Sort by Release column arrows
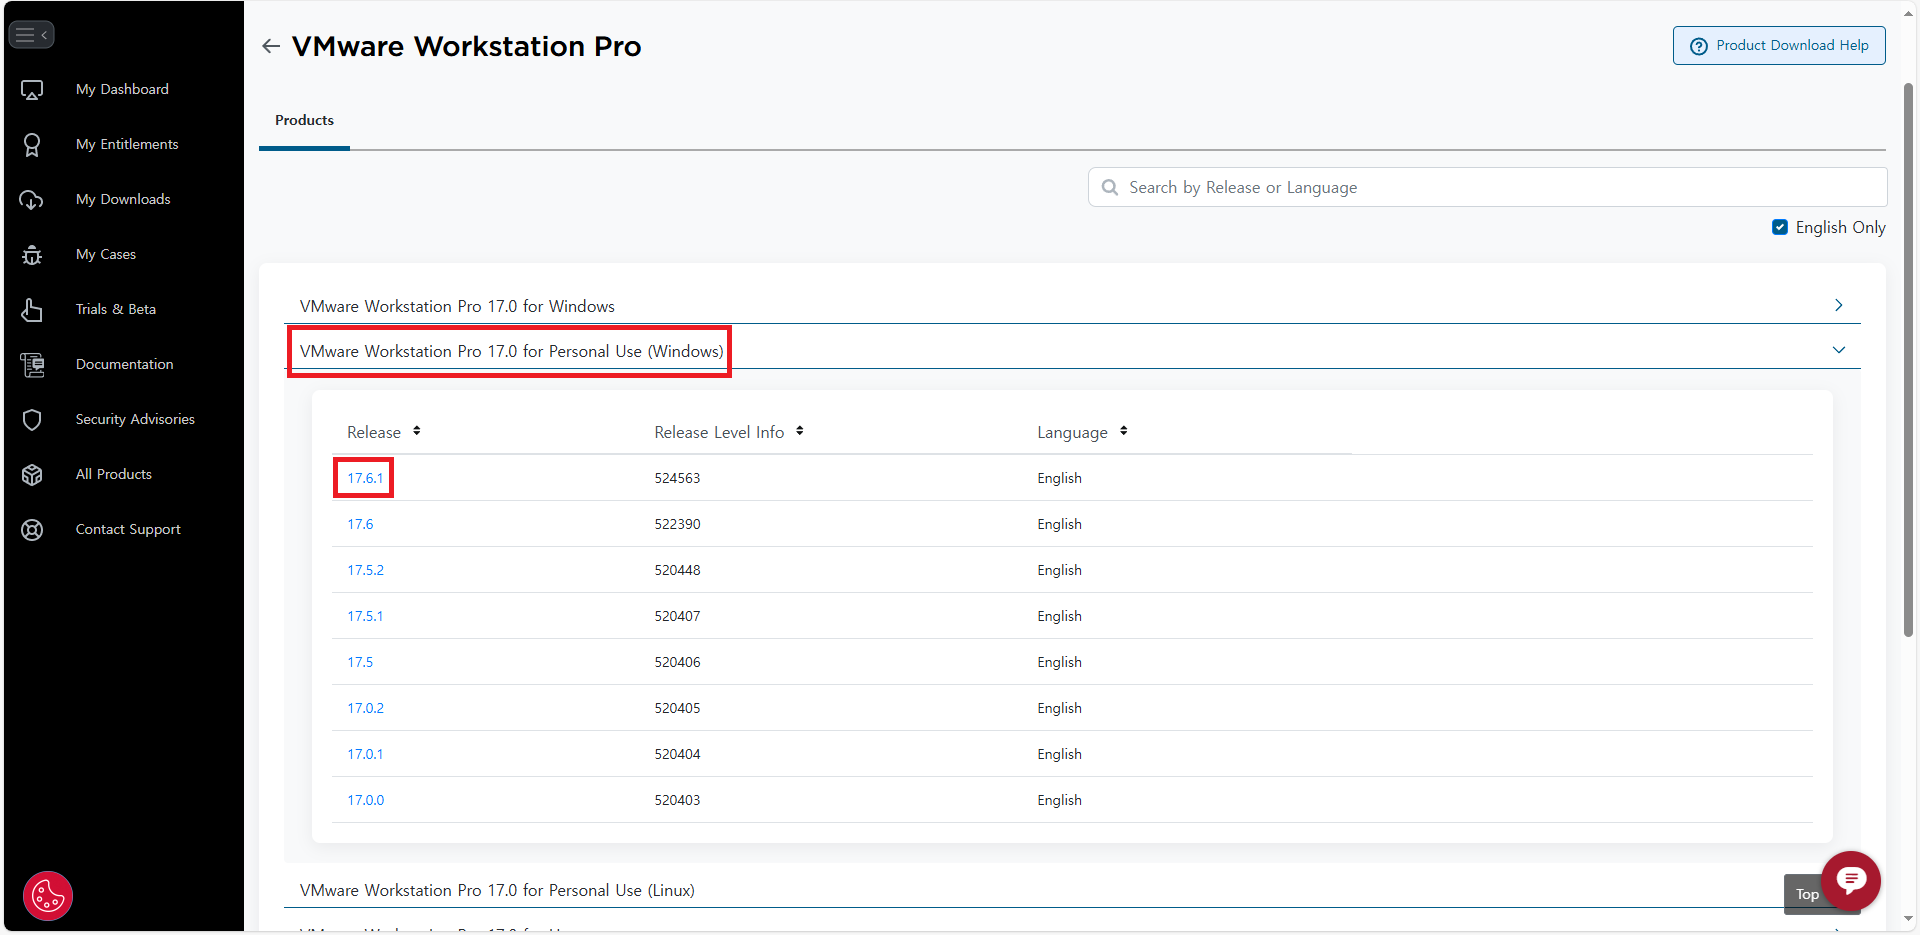 click(416, 431)
